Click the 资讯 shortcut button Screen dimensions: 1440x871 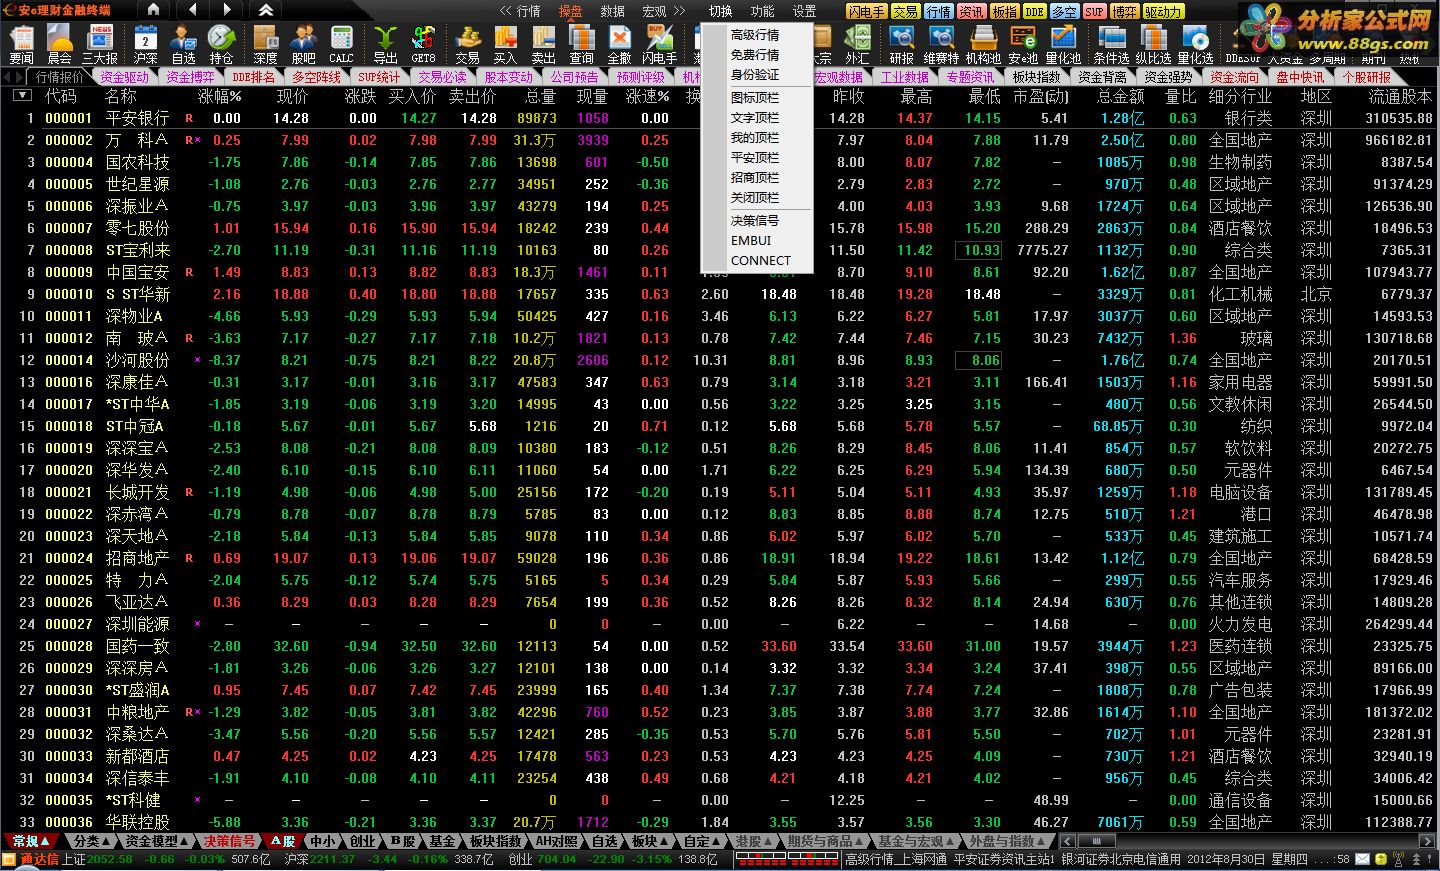tap(972, 12)
